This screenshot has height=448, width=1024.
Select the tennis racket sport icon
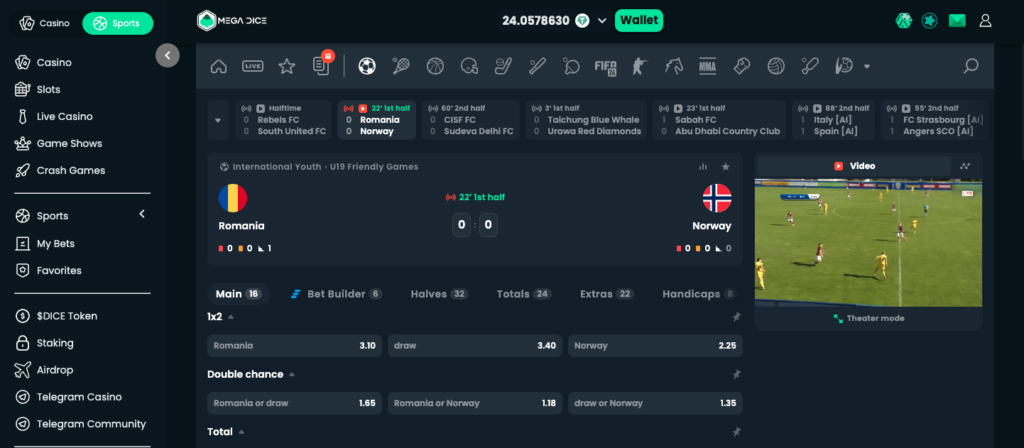[x=400, y=66]
